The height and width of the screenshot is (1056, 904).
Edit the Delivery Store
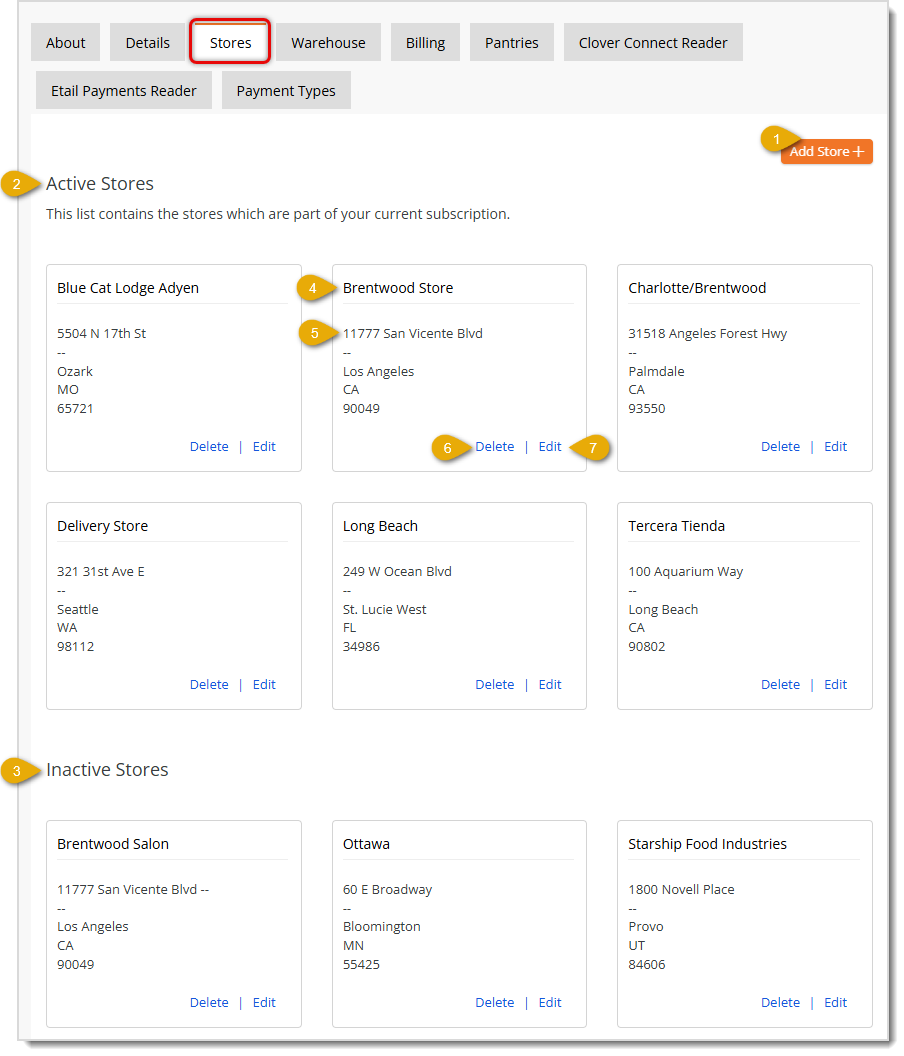[264, 684]
